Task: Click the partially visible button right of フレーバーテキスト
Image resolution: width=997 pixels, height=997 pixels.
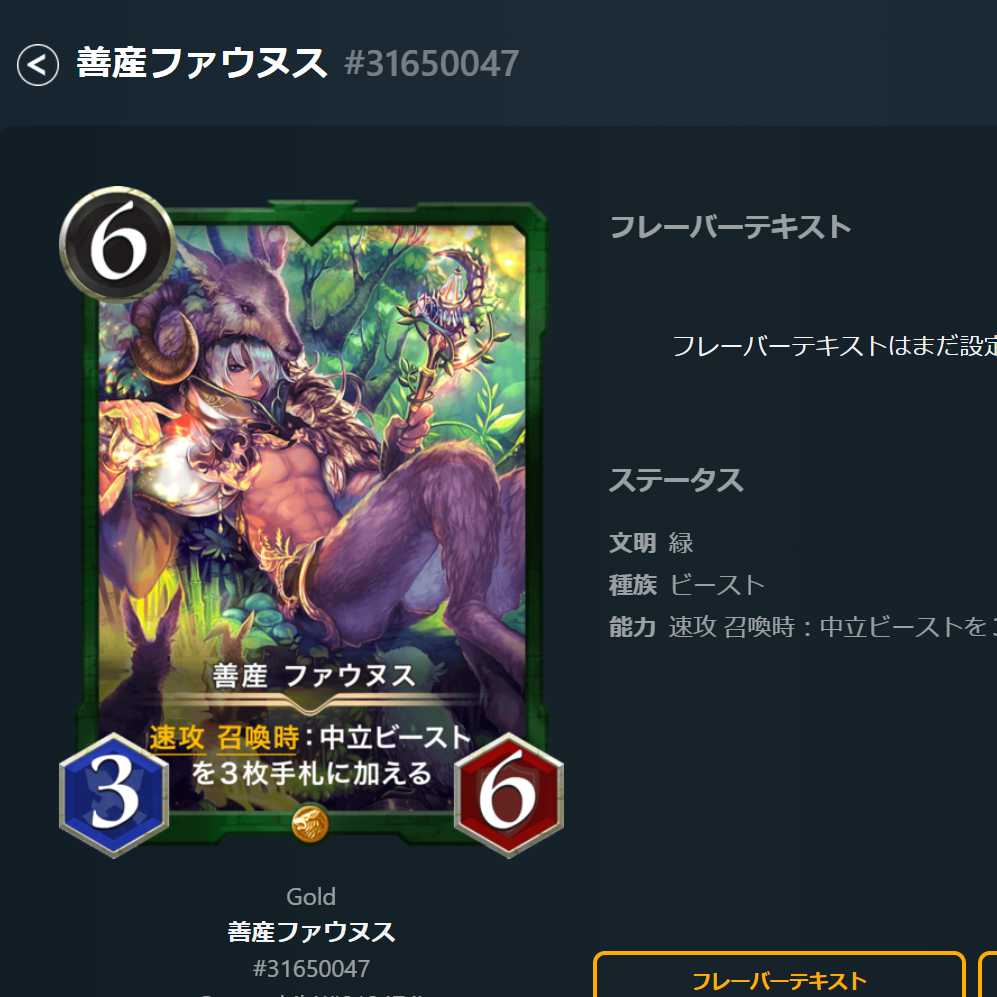Action: point(988,975)
